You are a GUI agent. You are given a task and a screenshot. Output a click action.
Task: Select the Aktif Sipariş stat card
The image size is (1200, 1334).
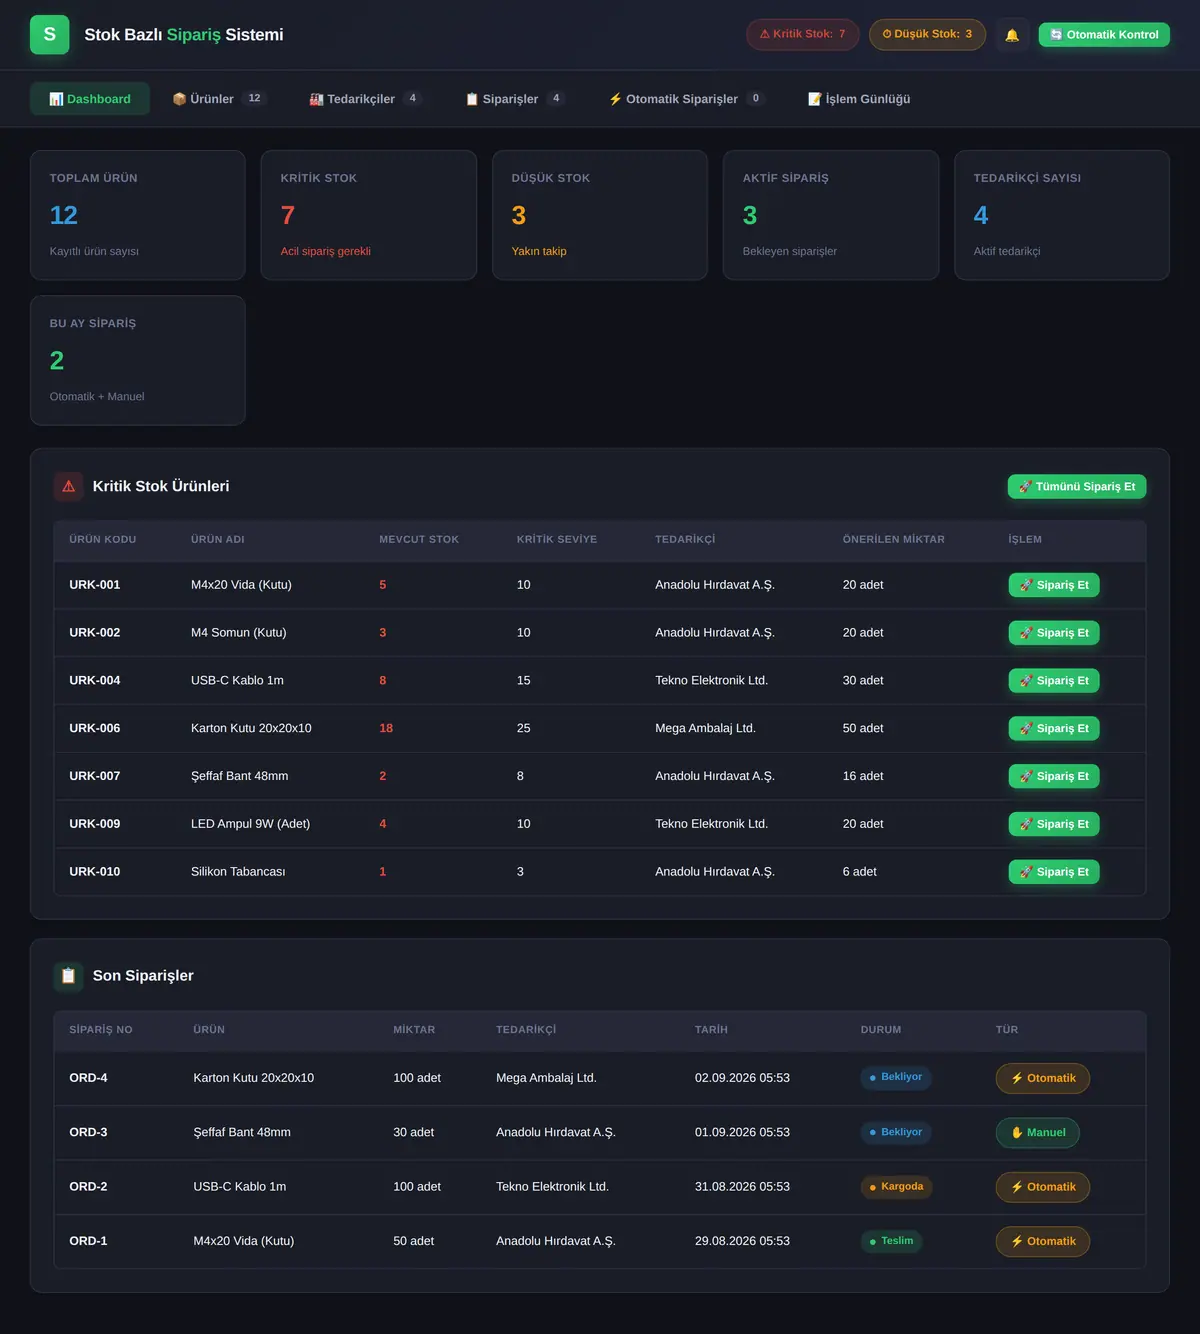[831, 215]
